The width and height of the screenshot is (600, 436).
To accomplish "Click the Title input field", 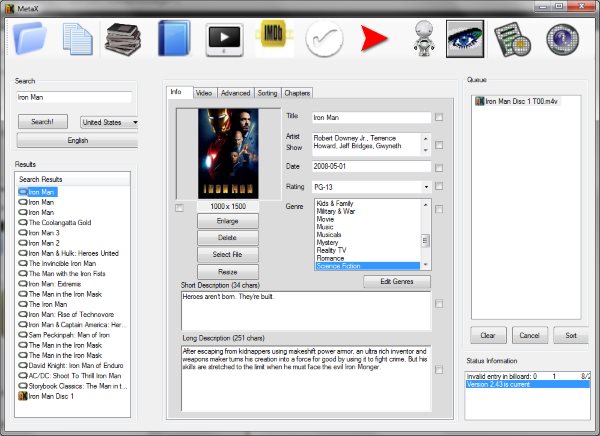I will 372,118.
